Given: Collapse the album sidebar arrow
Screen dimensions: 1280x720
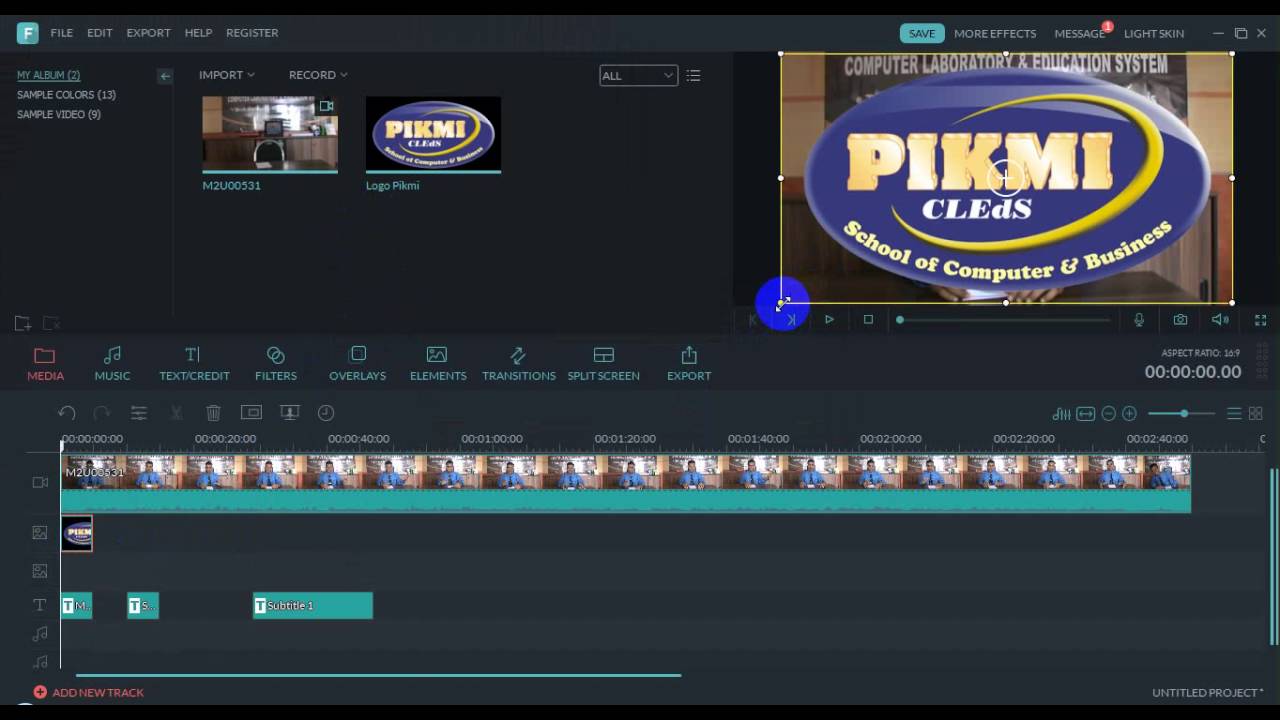Looking at the screenshot, I should (x=165, y=76).
